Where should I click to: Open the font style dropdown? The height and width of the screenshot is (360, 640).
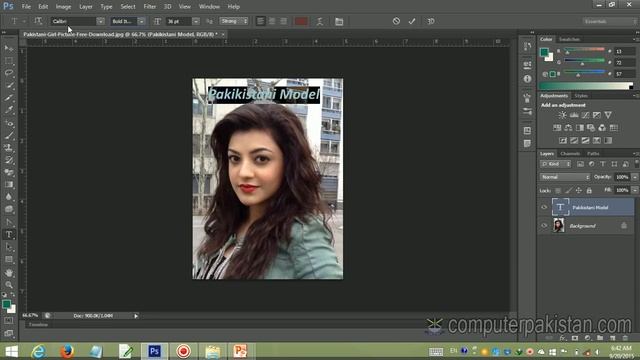(x=141, y=21)
